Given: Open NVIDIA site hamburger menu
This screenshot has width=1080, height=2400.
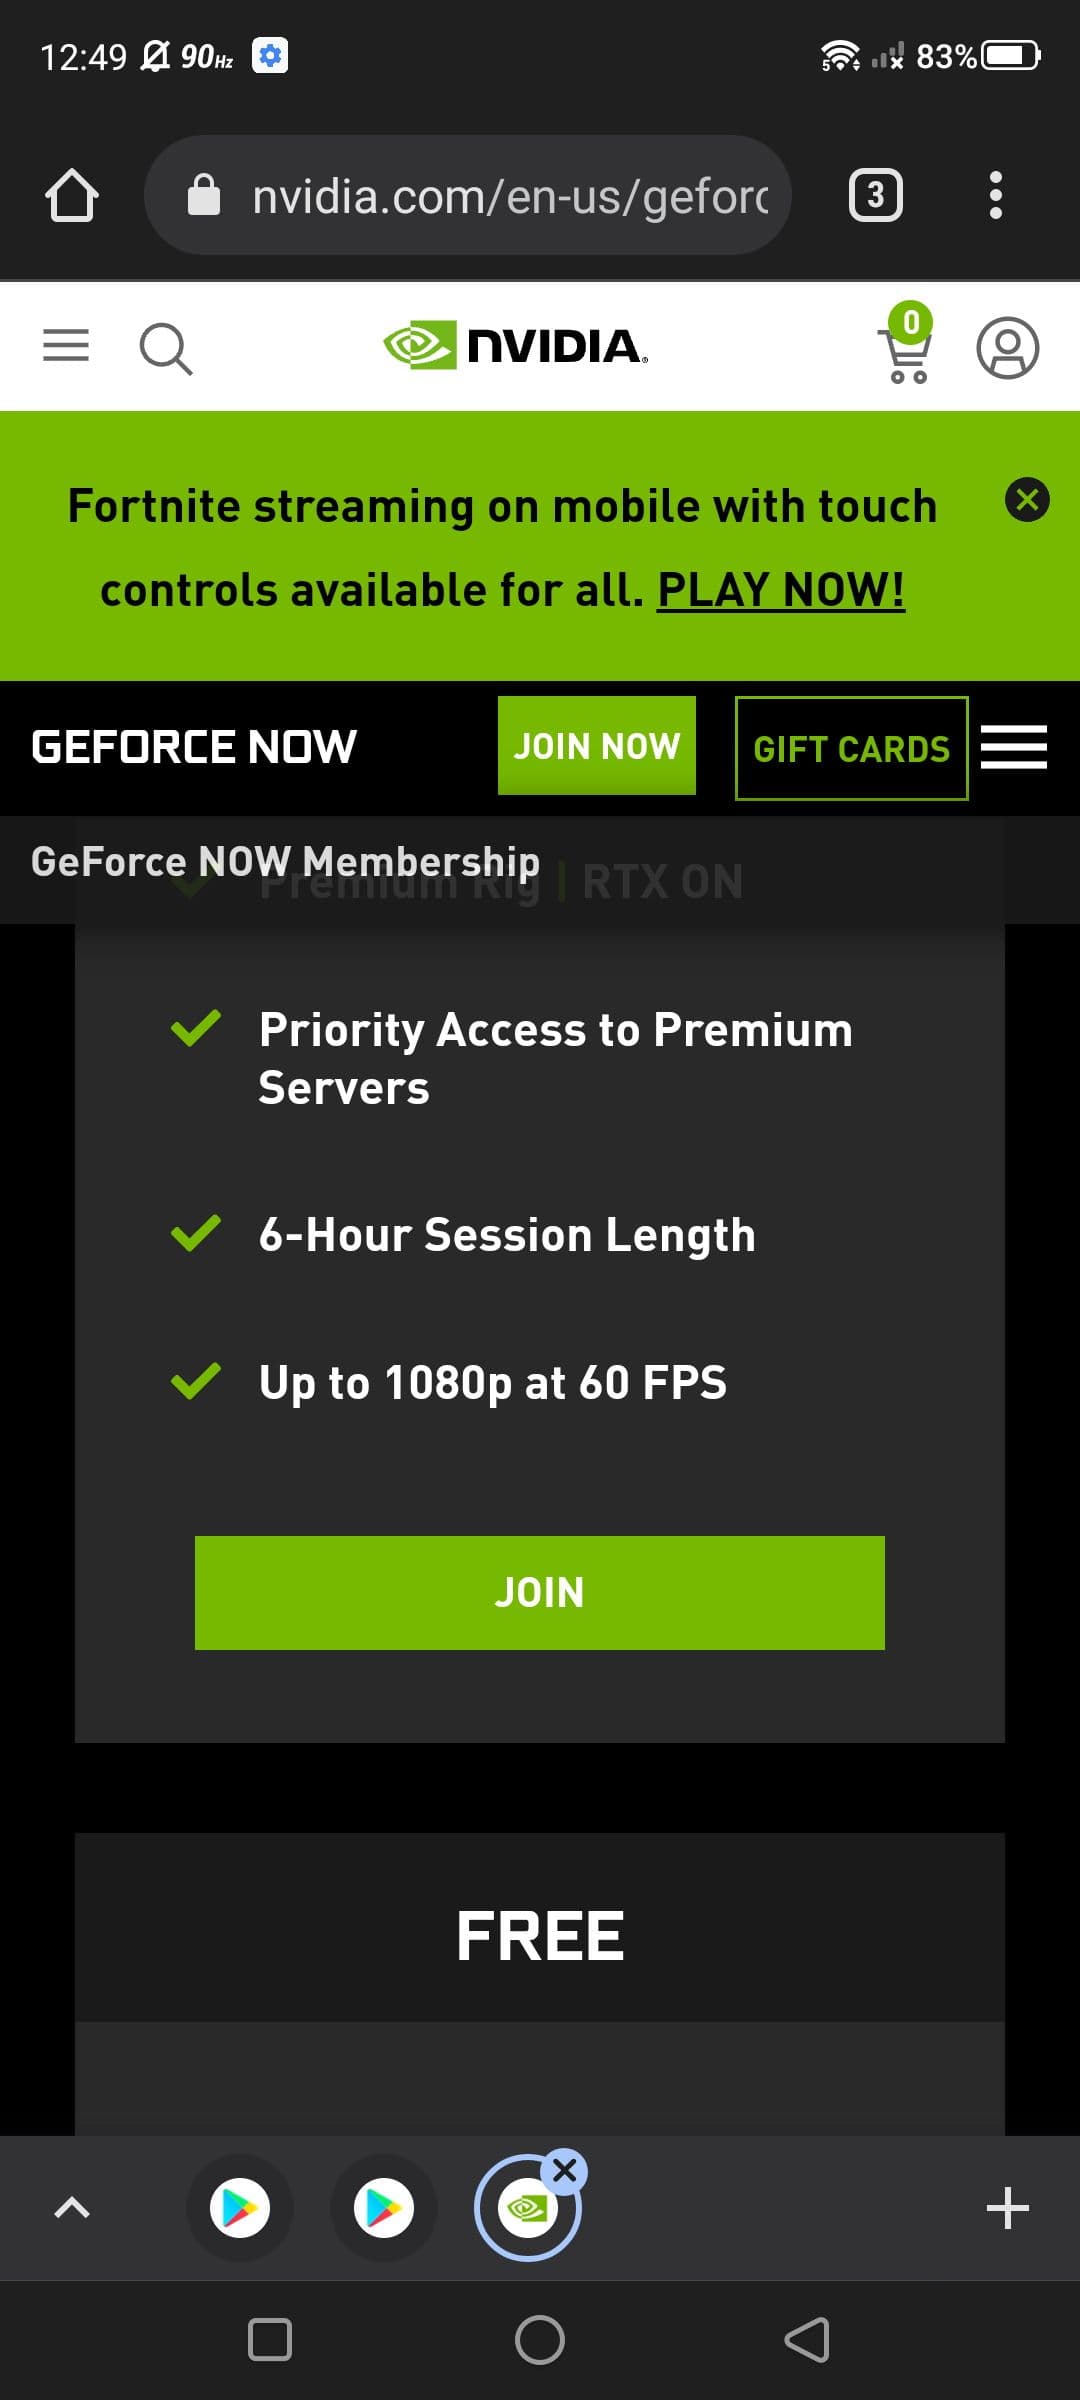Looking at the screenshot, I should point(66,346).
